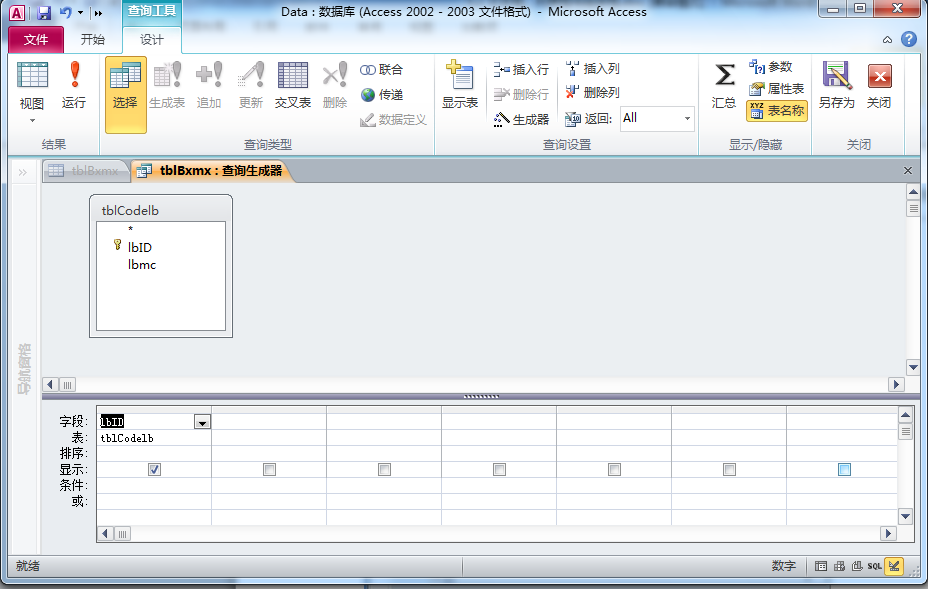Click the tblCodelb table title bar
The image size is (928, 589).
(x=161, y=210)
